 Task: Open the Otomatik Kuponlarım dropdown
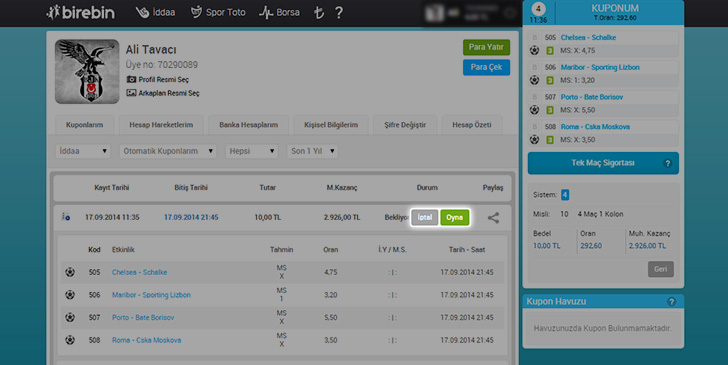tap(168, 151)
